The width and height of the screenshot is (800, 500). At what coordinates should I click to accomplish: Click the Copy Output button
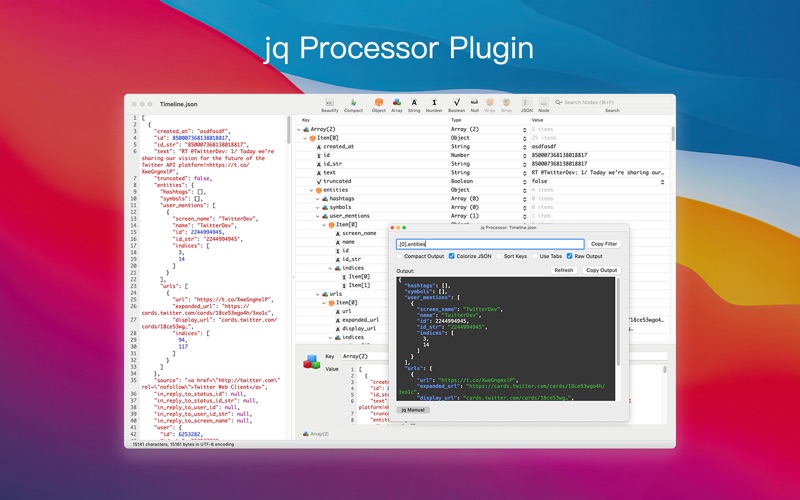[x=602, y=270]
